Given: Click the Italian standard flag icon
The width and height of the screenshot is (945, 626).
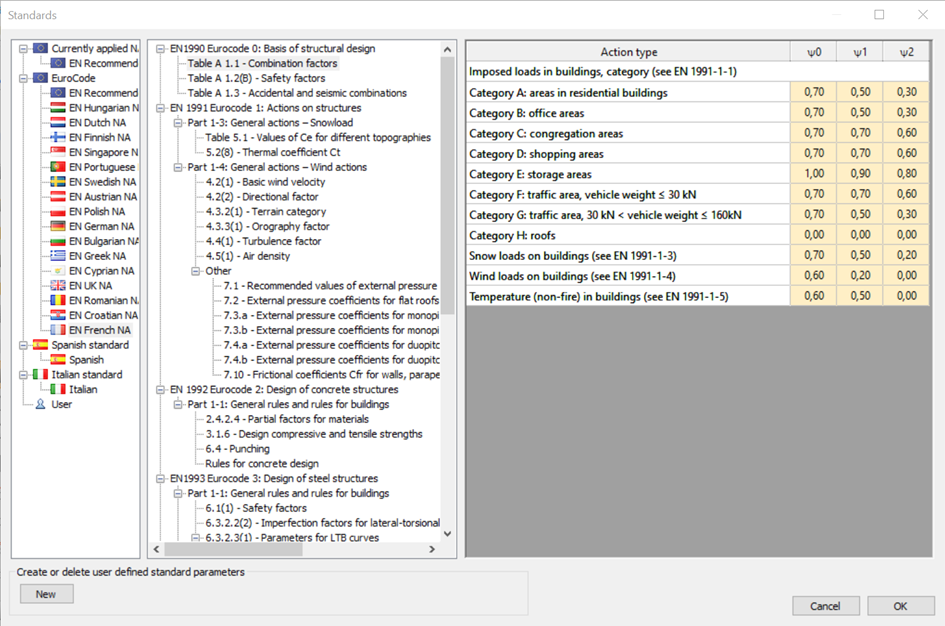Looking at the screenshot, I should 40,375.
